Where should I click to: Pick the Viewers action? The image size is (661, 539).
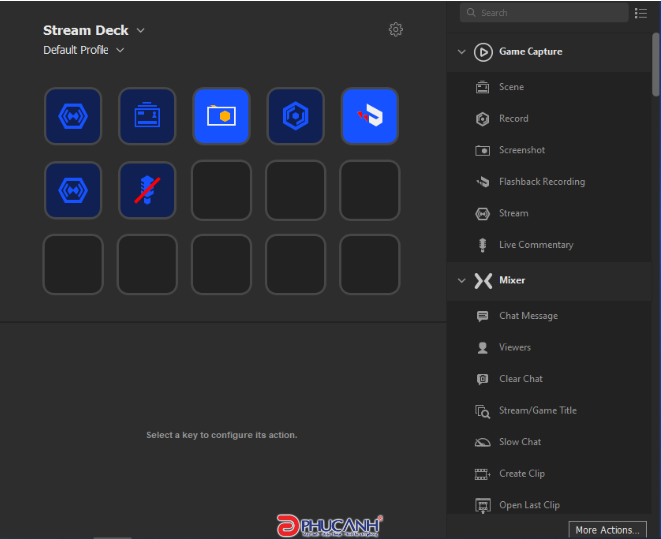[x=549, y=347]
